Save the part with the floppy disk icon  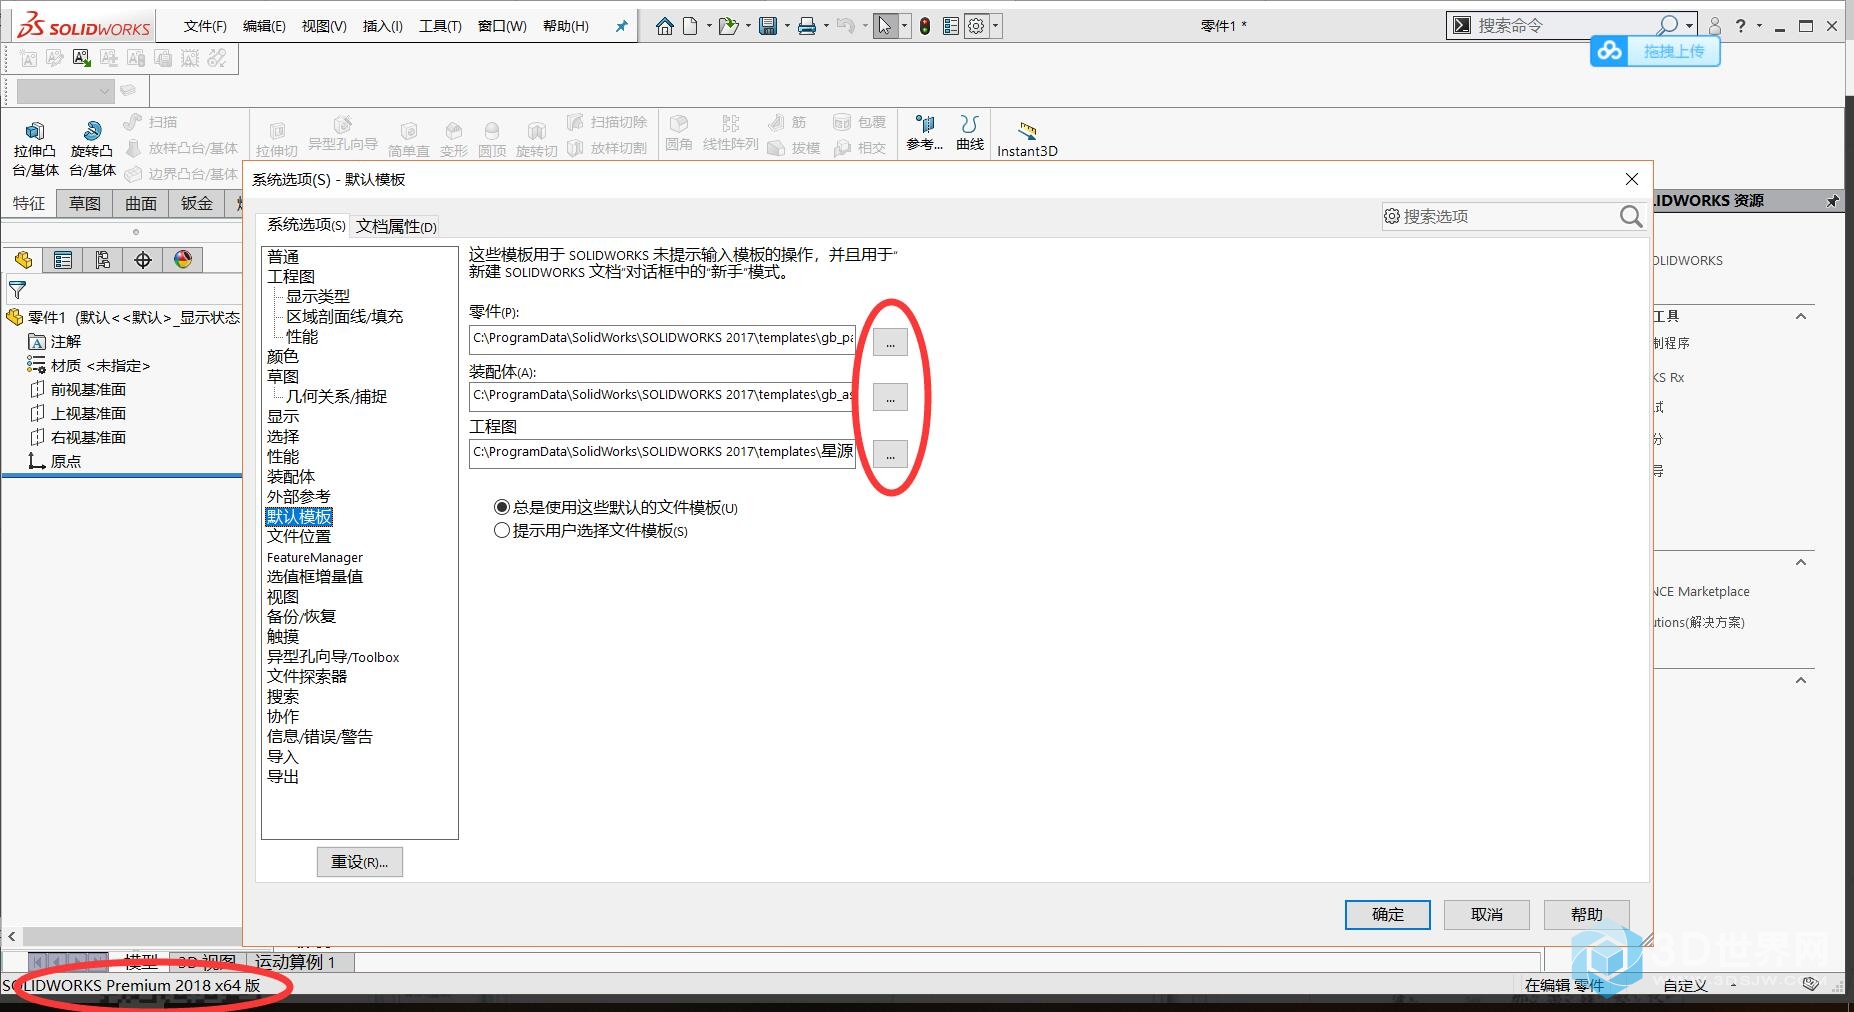coord(768,26)
